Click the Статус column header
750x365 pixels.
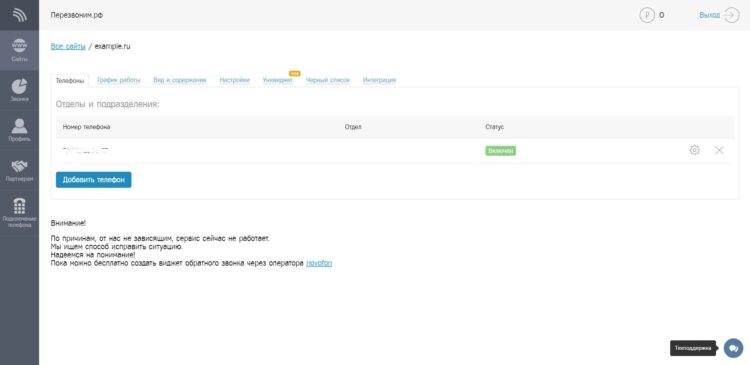click(495, 127)
